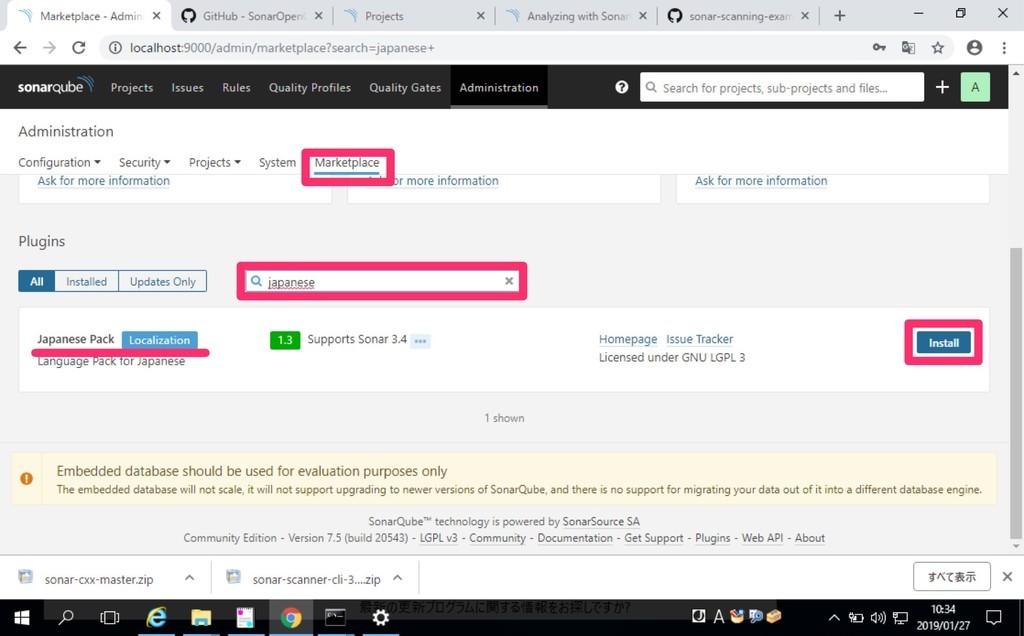This screenshot has height=636, width=1024.
Task: Open the Chrome profile icon
Action: point(974,48)
